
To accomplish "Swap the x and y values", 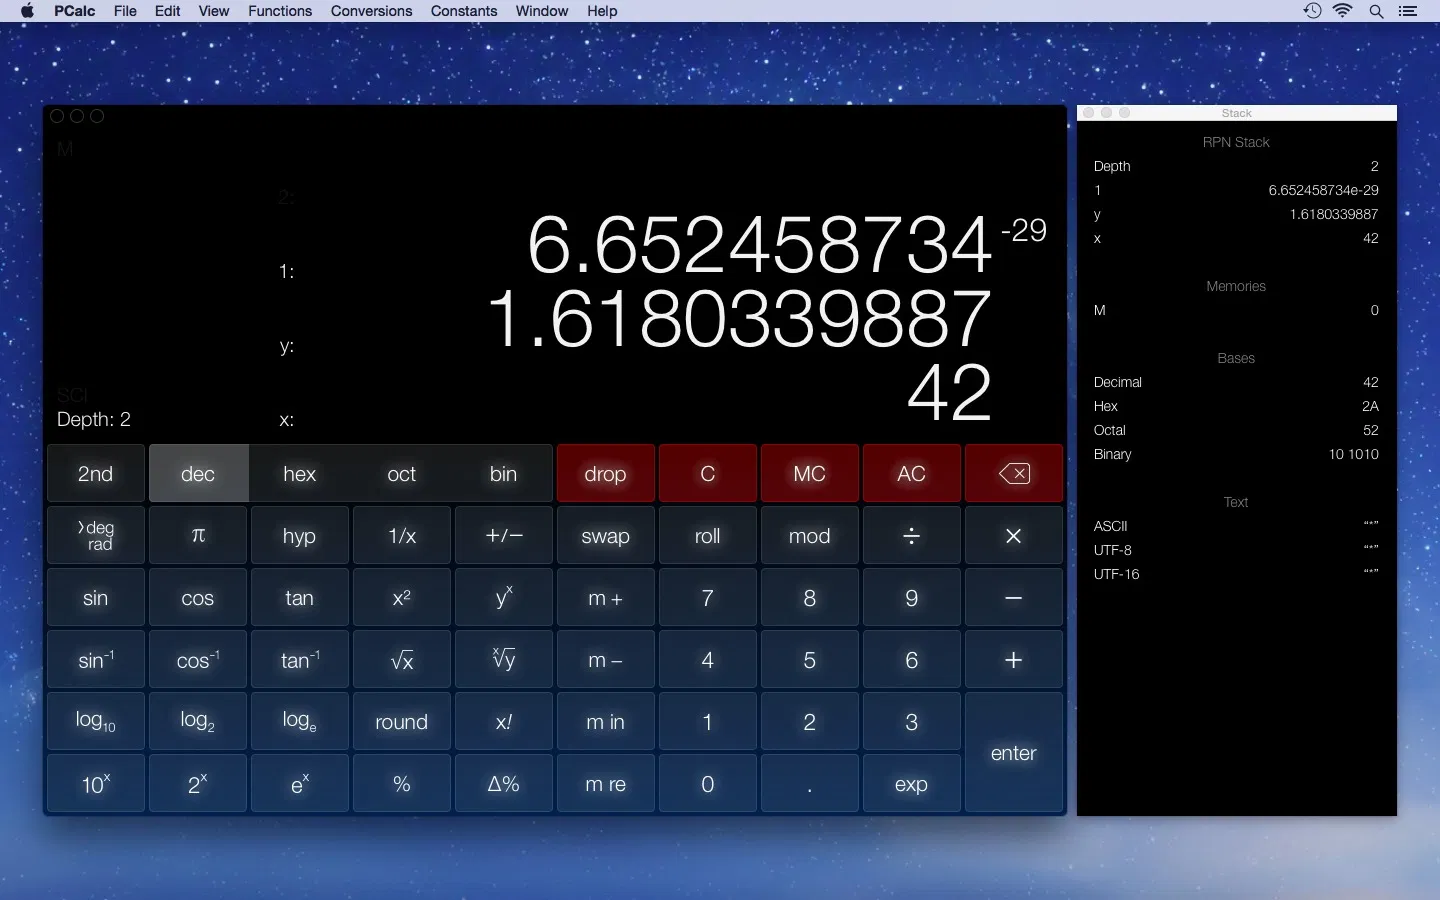I will tap(604, 535).
